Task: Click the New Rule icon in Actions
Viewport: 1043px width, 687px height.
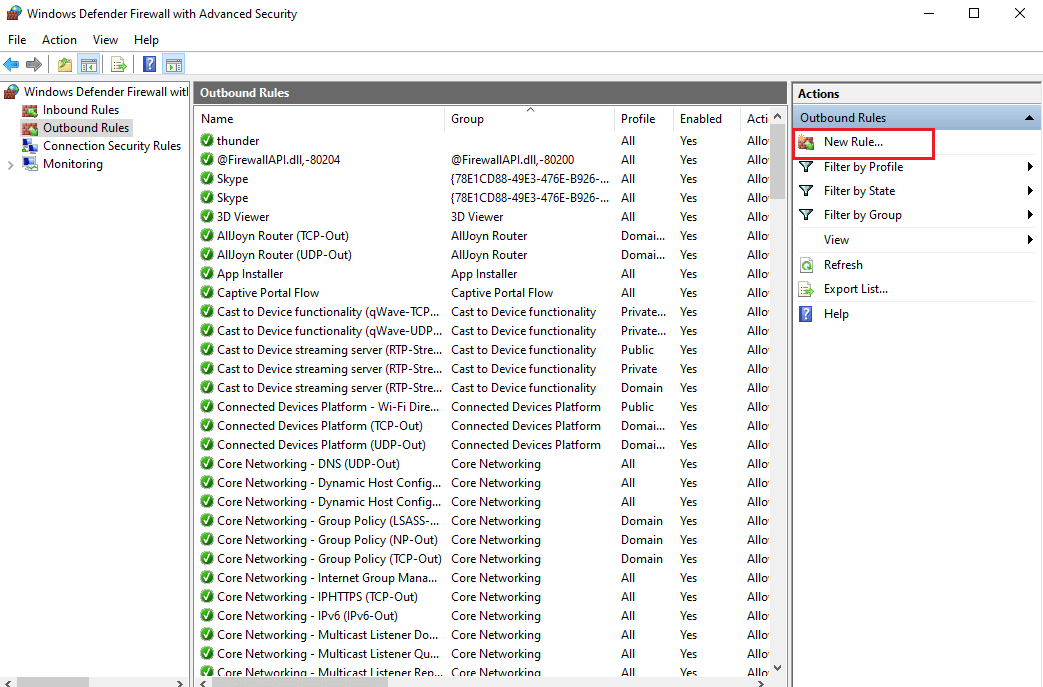Action: [806, 142]
